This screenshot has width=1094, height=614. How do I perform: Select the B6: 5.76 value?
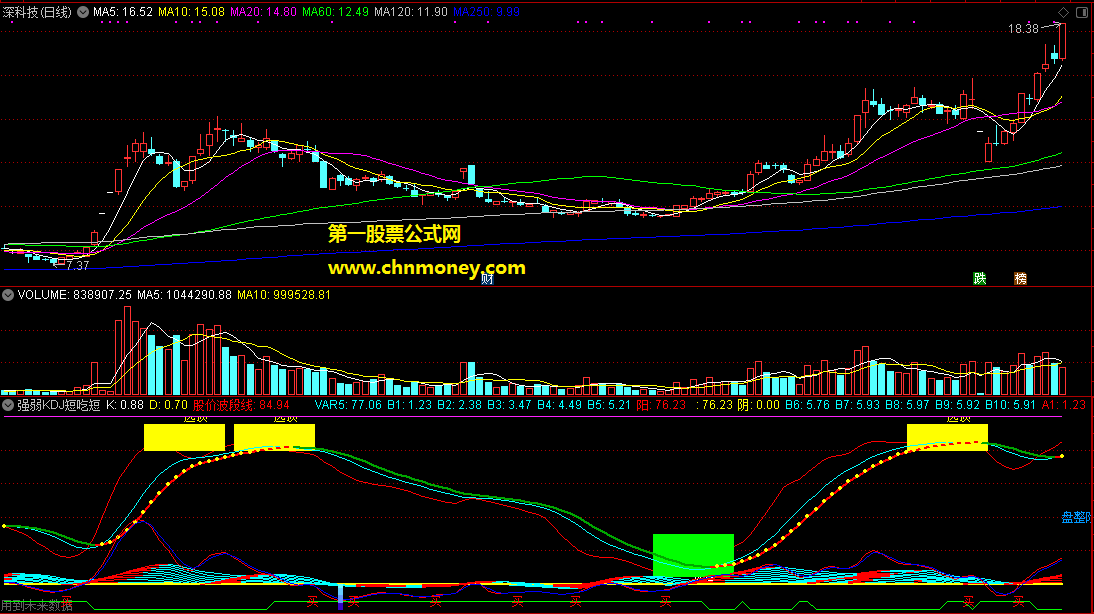pyautogui.click(x=808, y=405)
